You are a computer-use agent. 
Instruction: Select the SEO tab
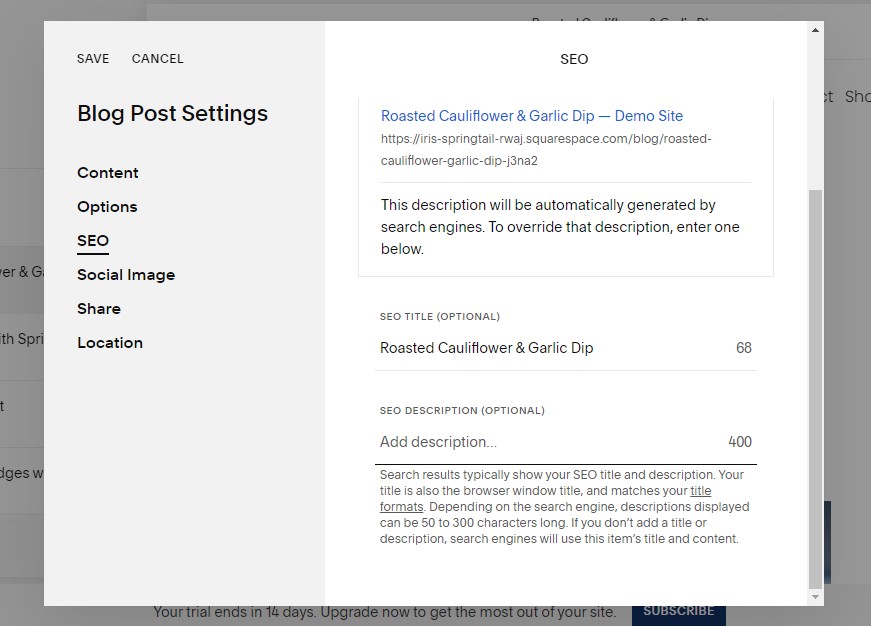click(x=93, y=241)
